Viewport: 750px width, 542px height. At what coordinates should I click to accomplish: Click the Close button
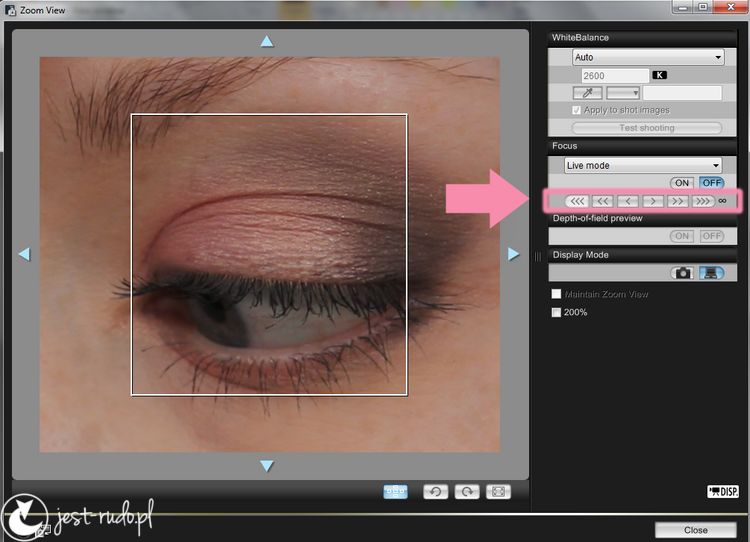[695, 530]
